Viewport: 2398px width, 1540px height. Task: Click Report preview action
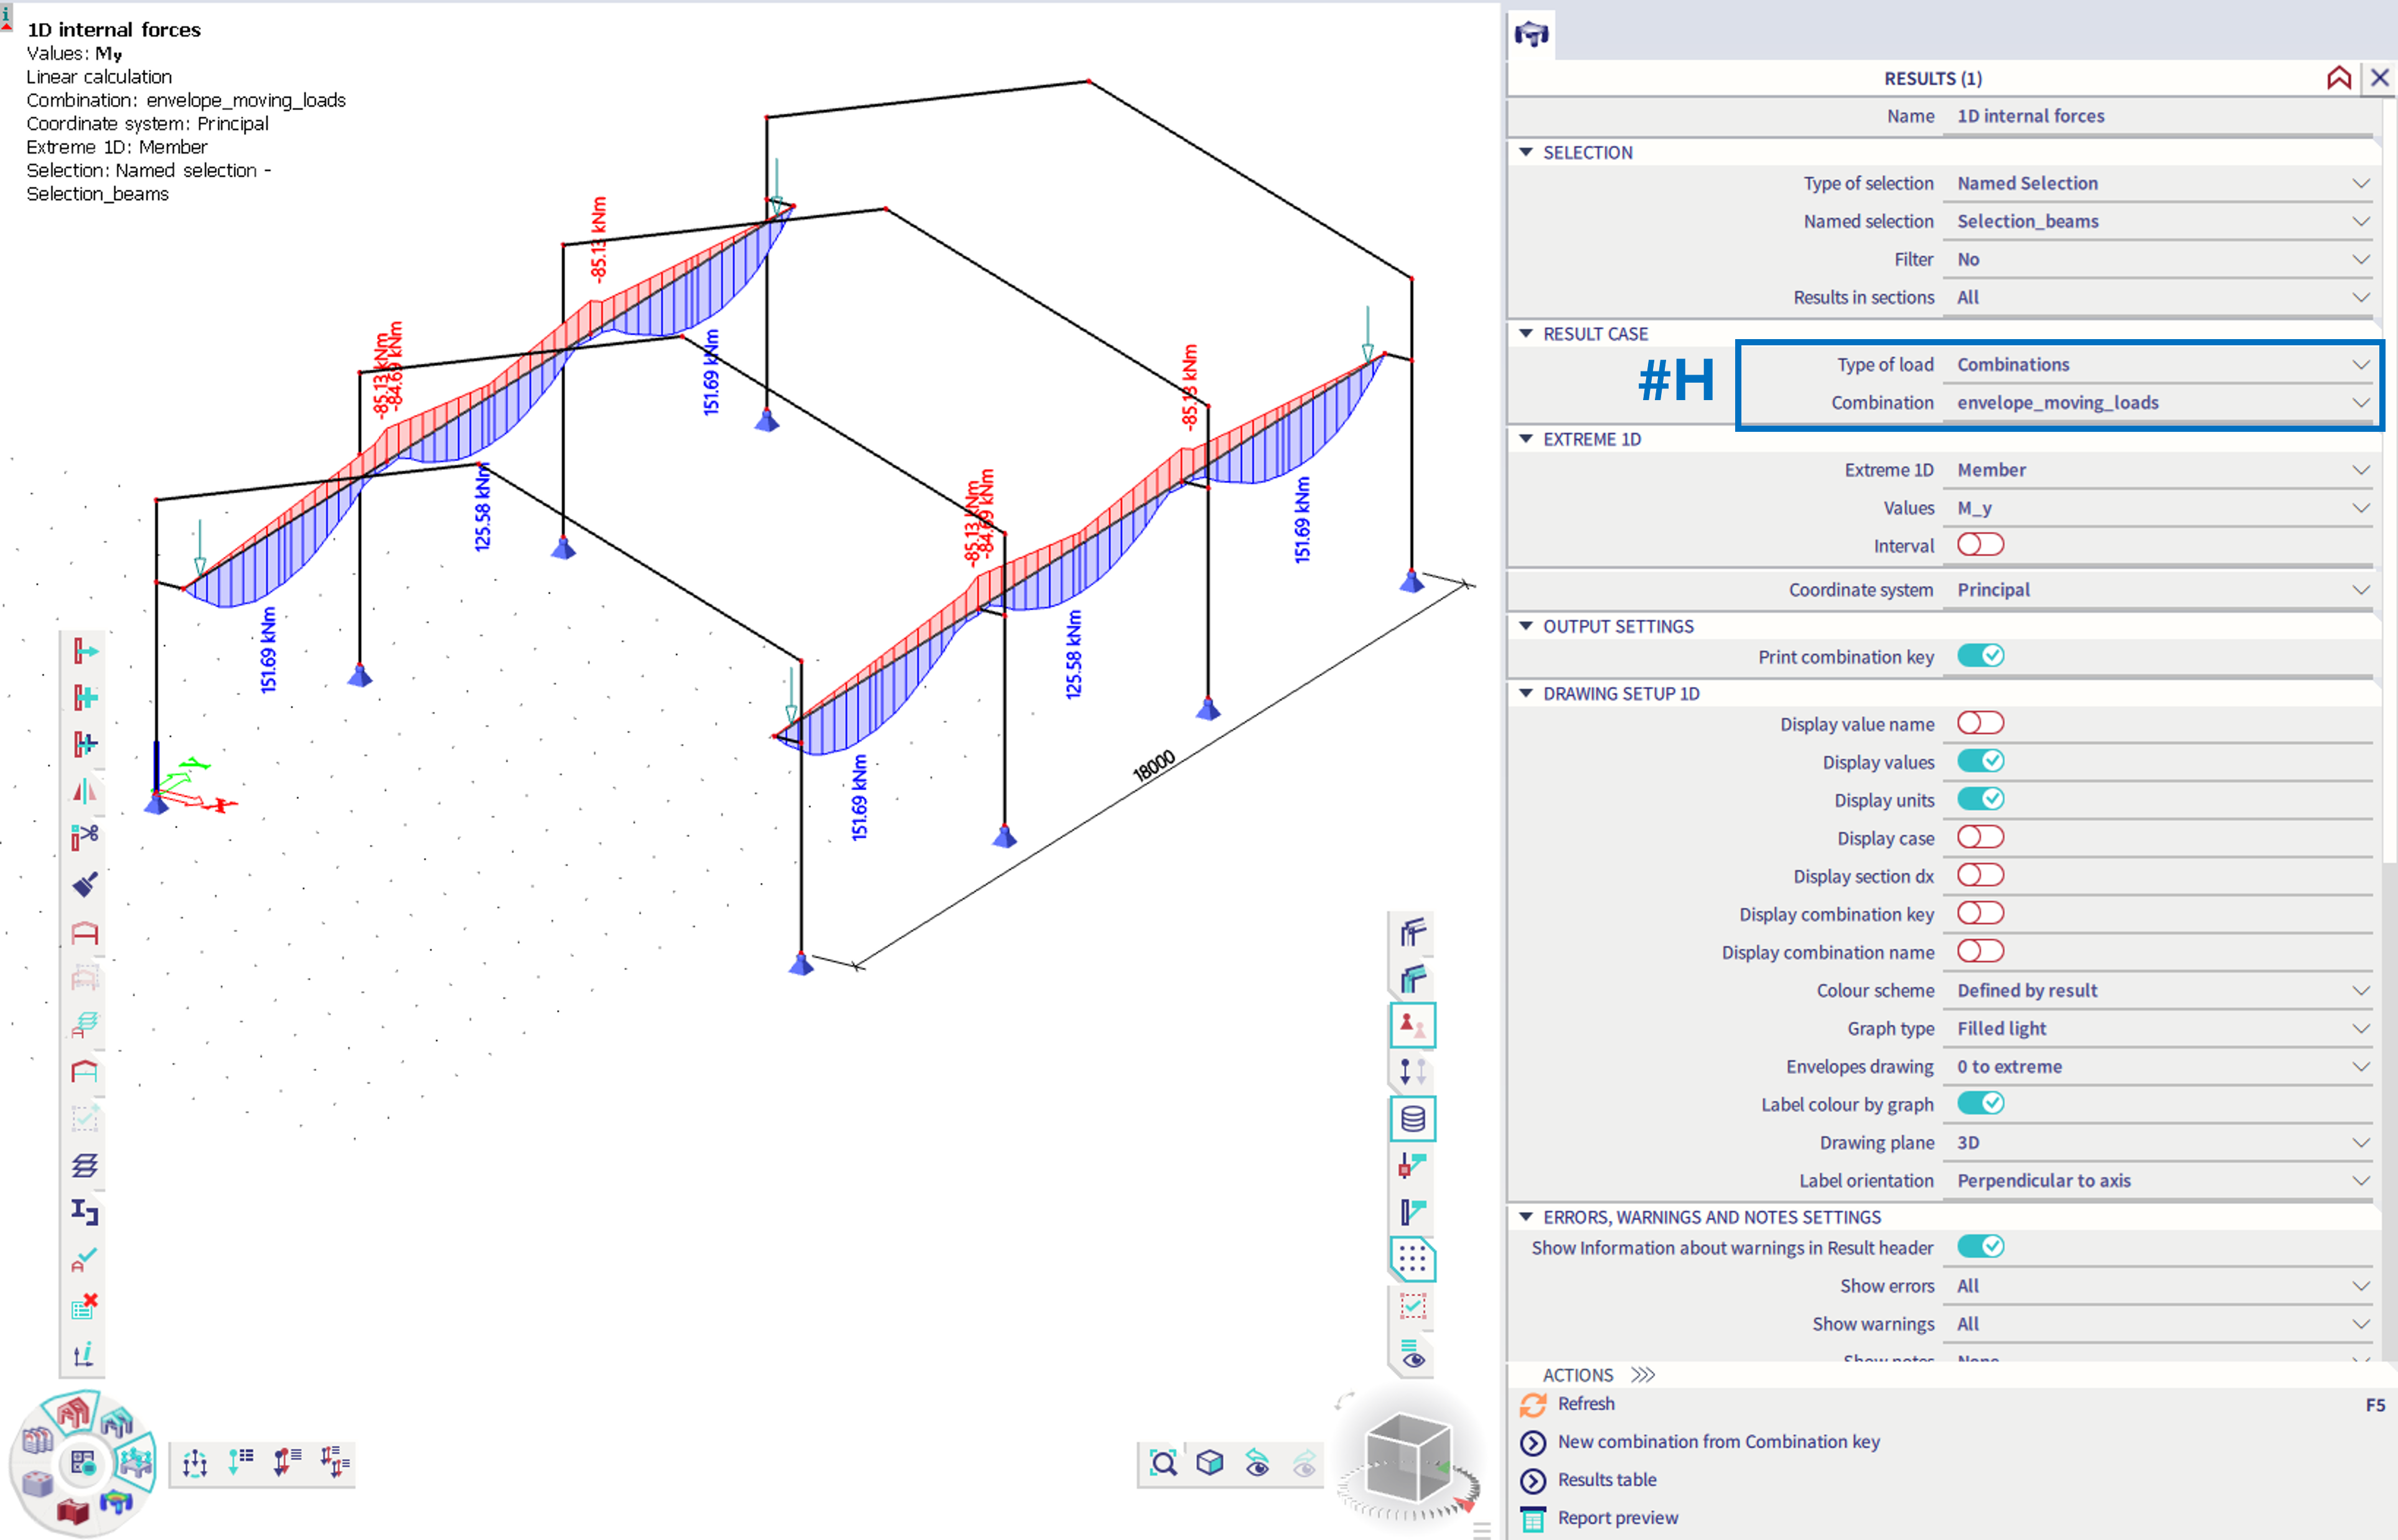pos(1617,1518)
